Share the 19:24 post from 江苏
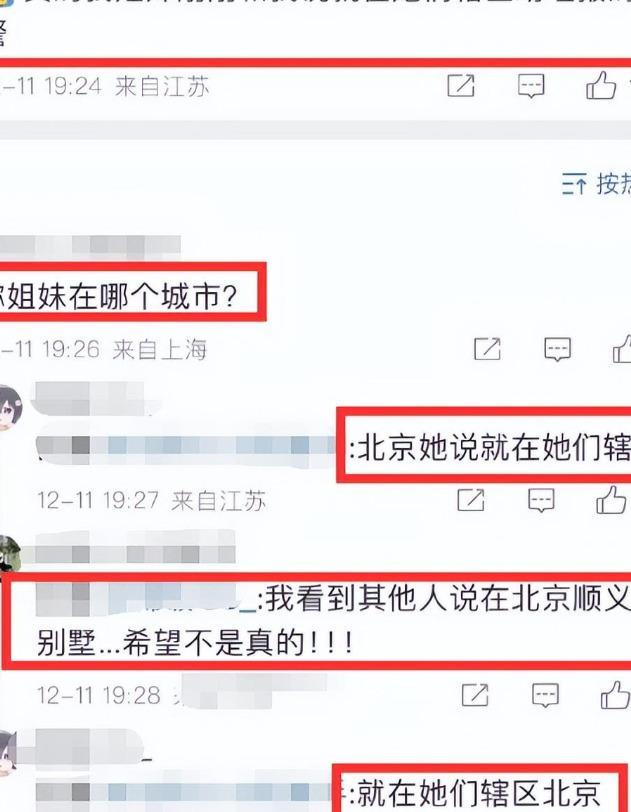Screen dimensions: 631x812 point(461,86)
